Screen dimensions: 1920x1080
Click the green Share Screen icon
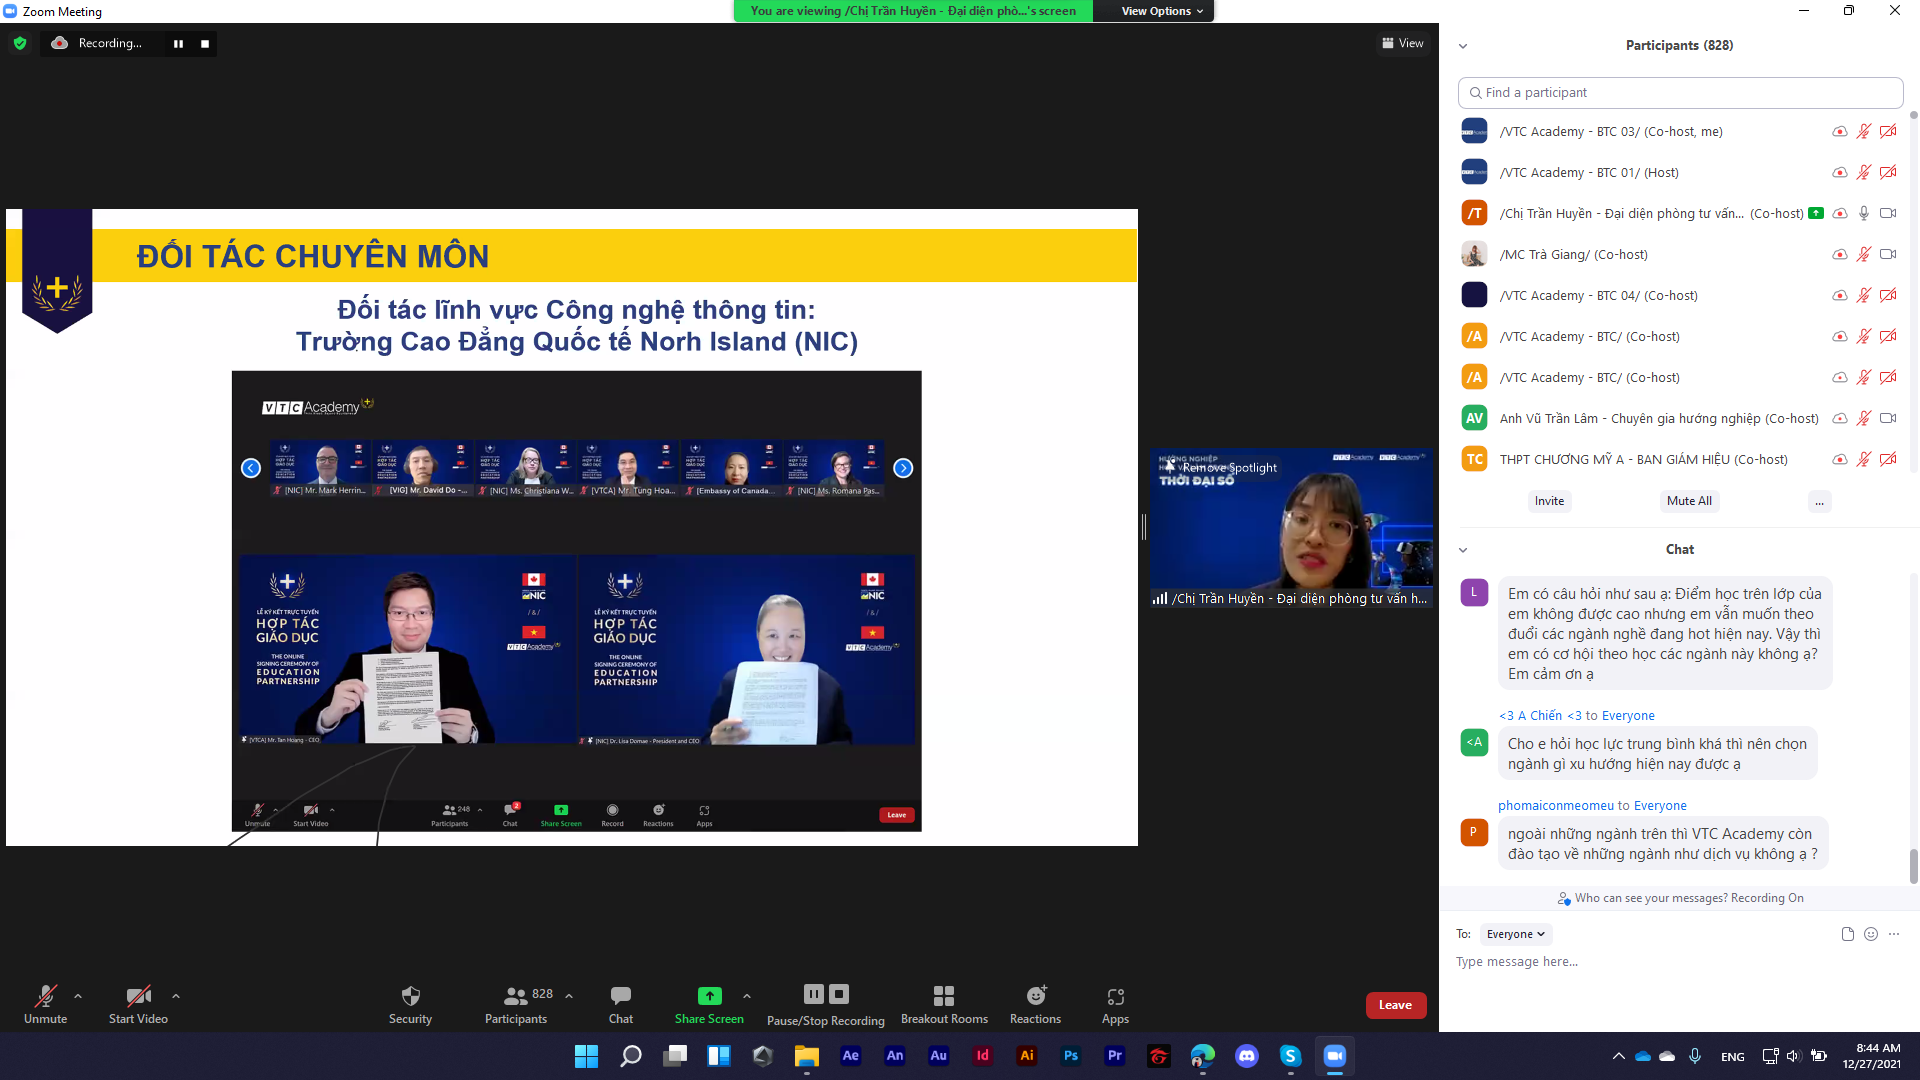coord(709,996)
